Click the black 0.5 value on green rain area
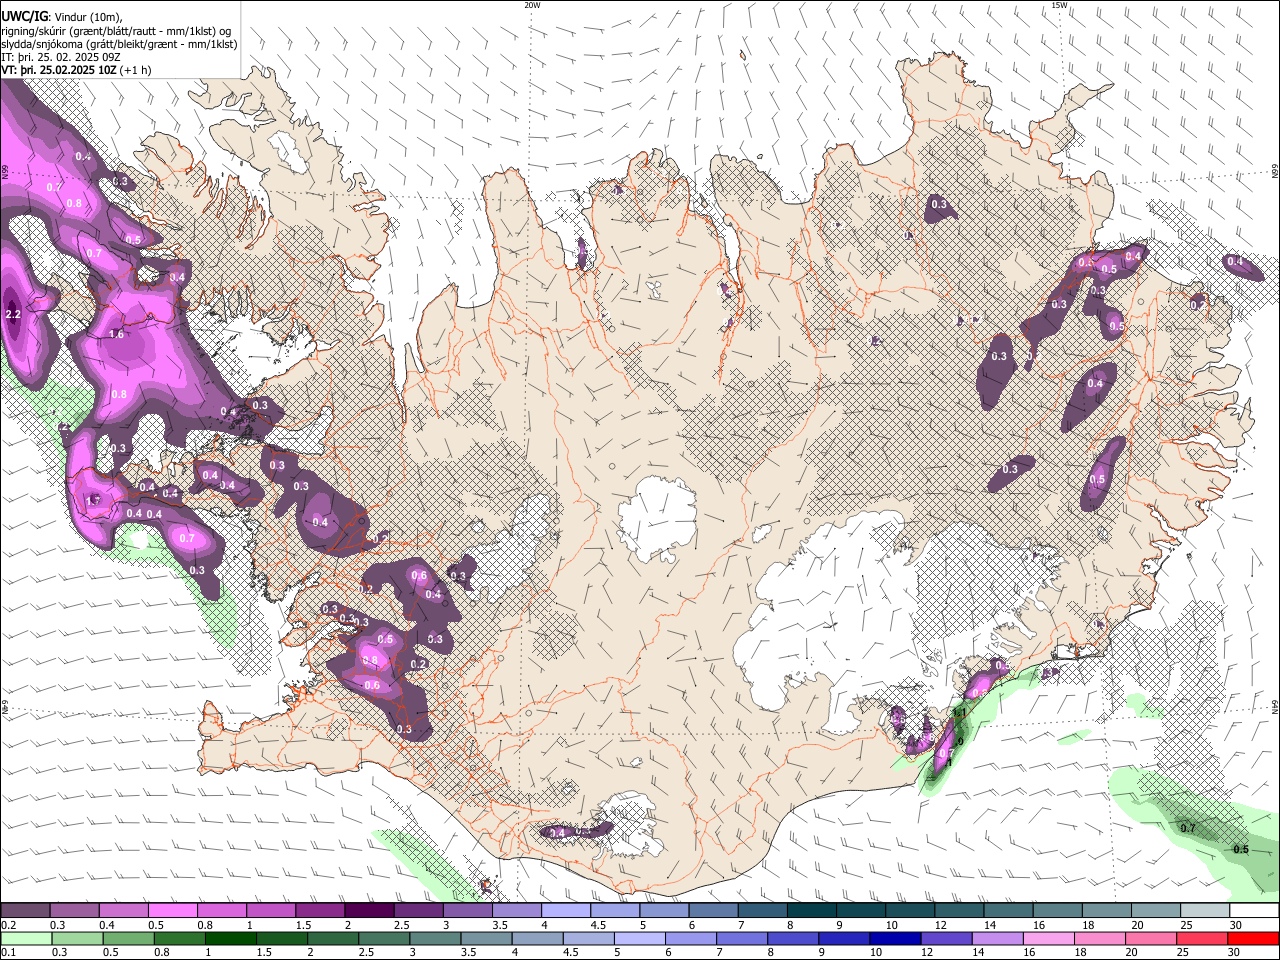 [1241, 849]
